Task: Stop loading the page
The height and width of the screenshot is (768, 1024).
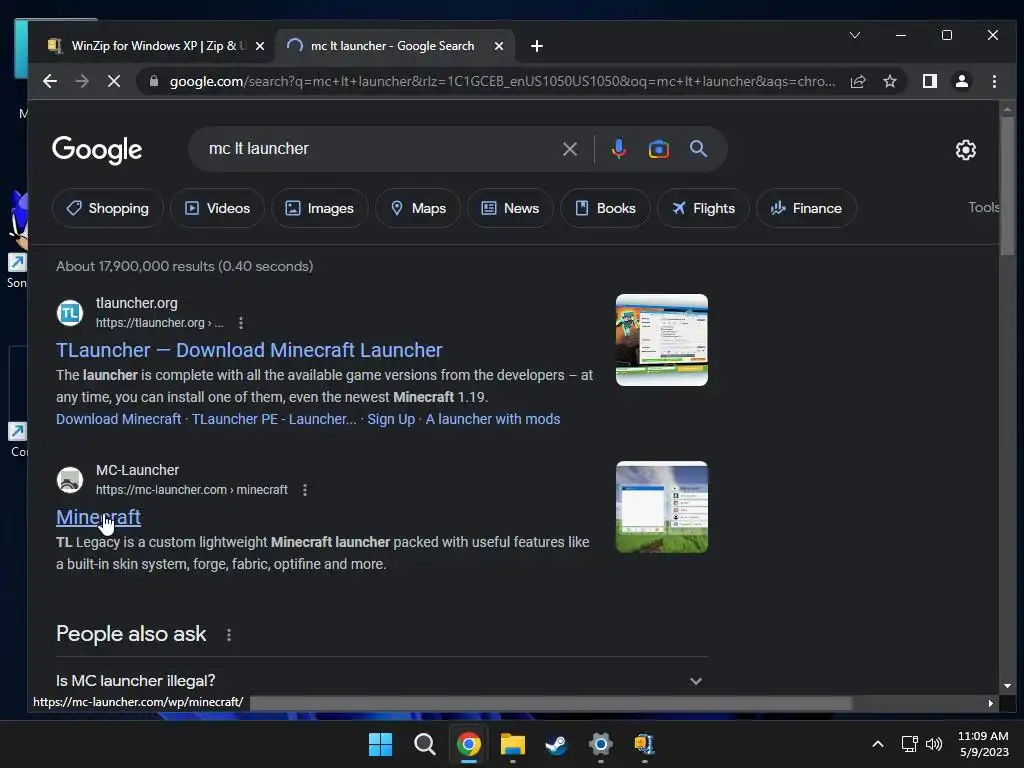Action: (x=114, y=81)
